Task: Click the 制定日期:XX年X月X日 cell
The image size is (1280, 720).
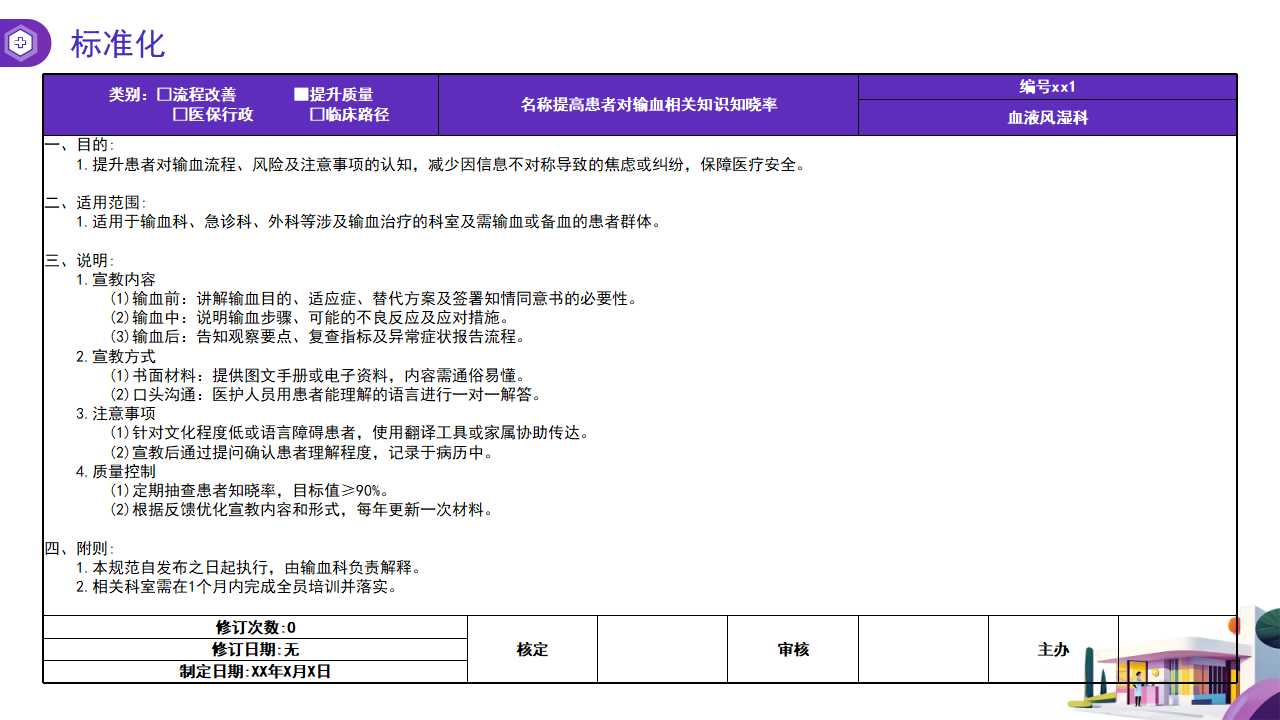Action: coord(255,672)
